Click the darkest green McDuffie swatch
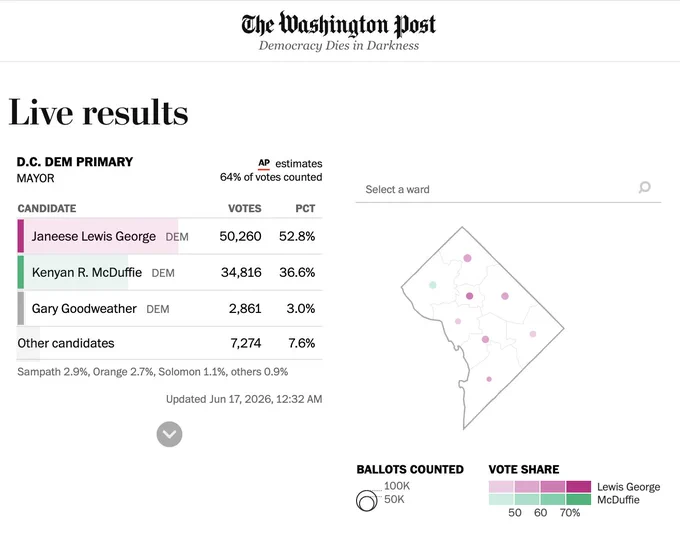680x536 pixels. (579, 499)
